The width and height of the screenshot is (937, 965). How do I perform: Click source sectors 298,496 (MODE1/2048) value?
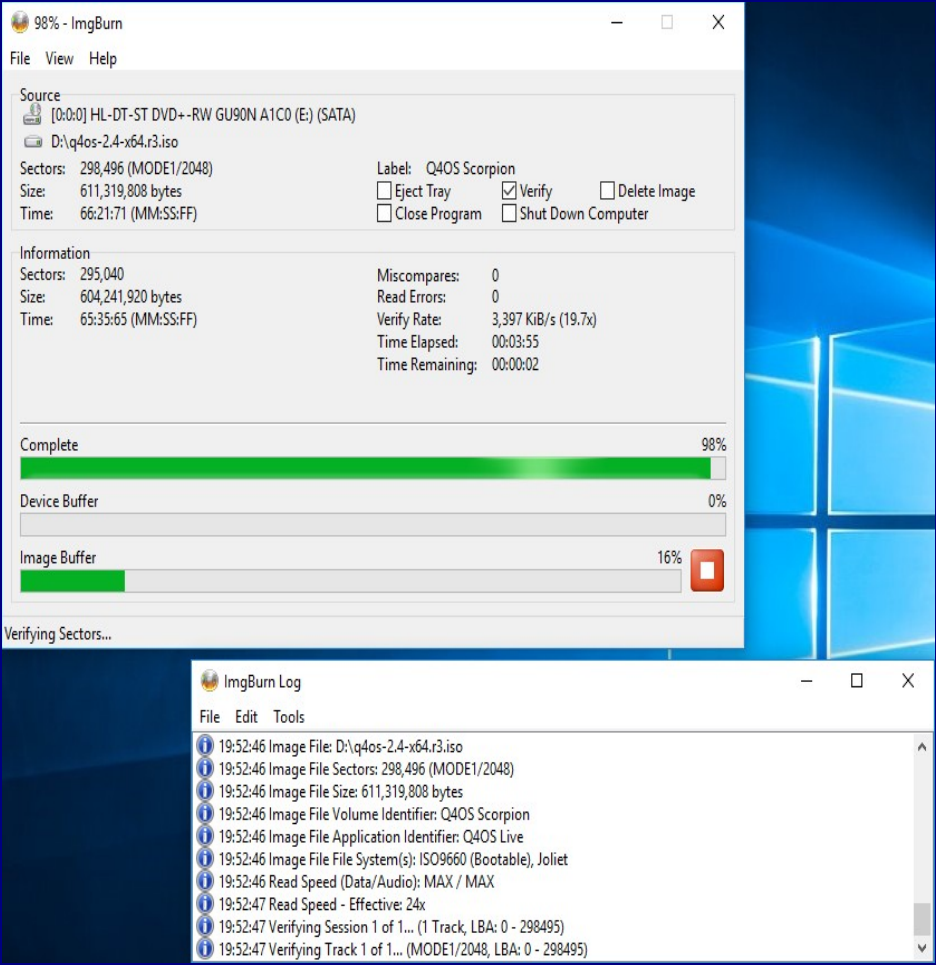tap(146, 169)
